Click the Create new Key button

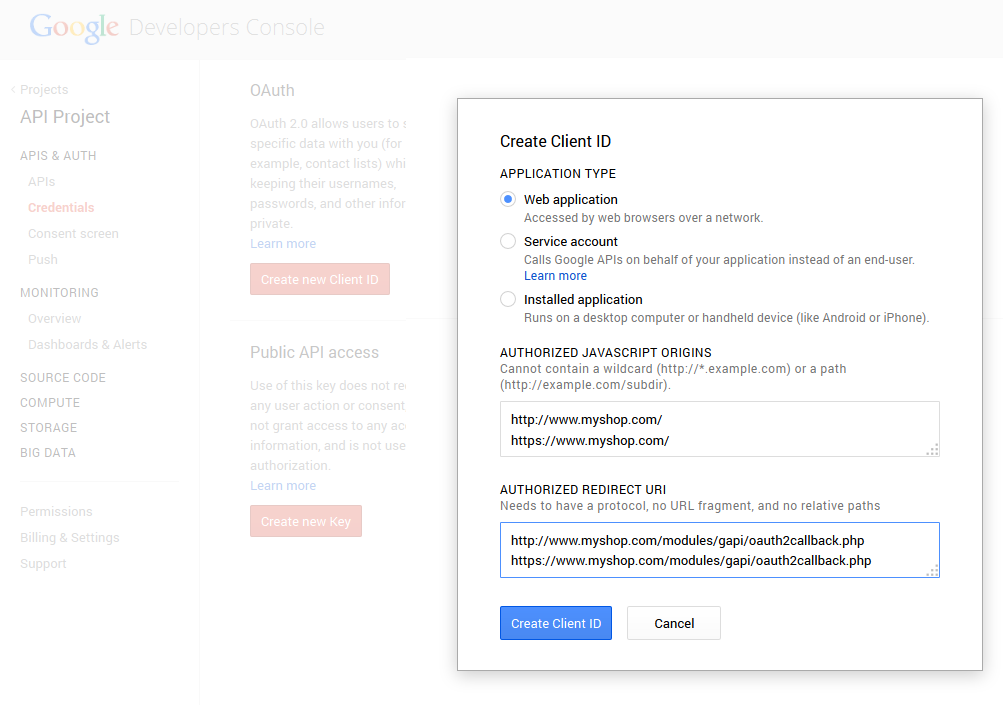(x=306, y=521)
